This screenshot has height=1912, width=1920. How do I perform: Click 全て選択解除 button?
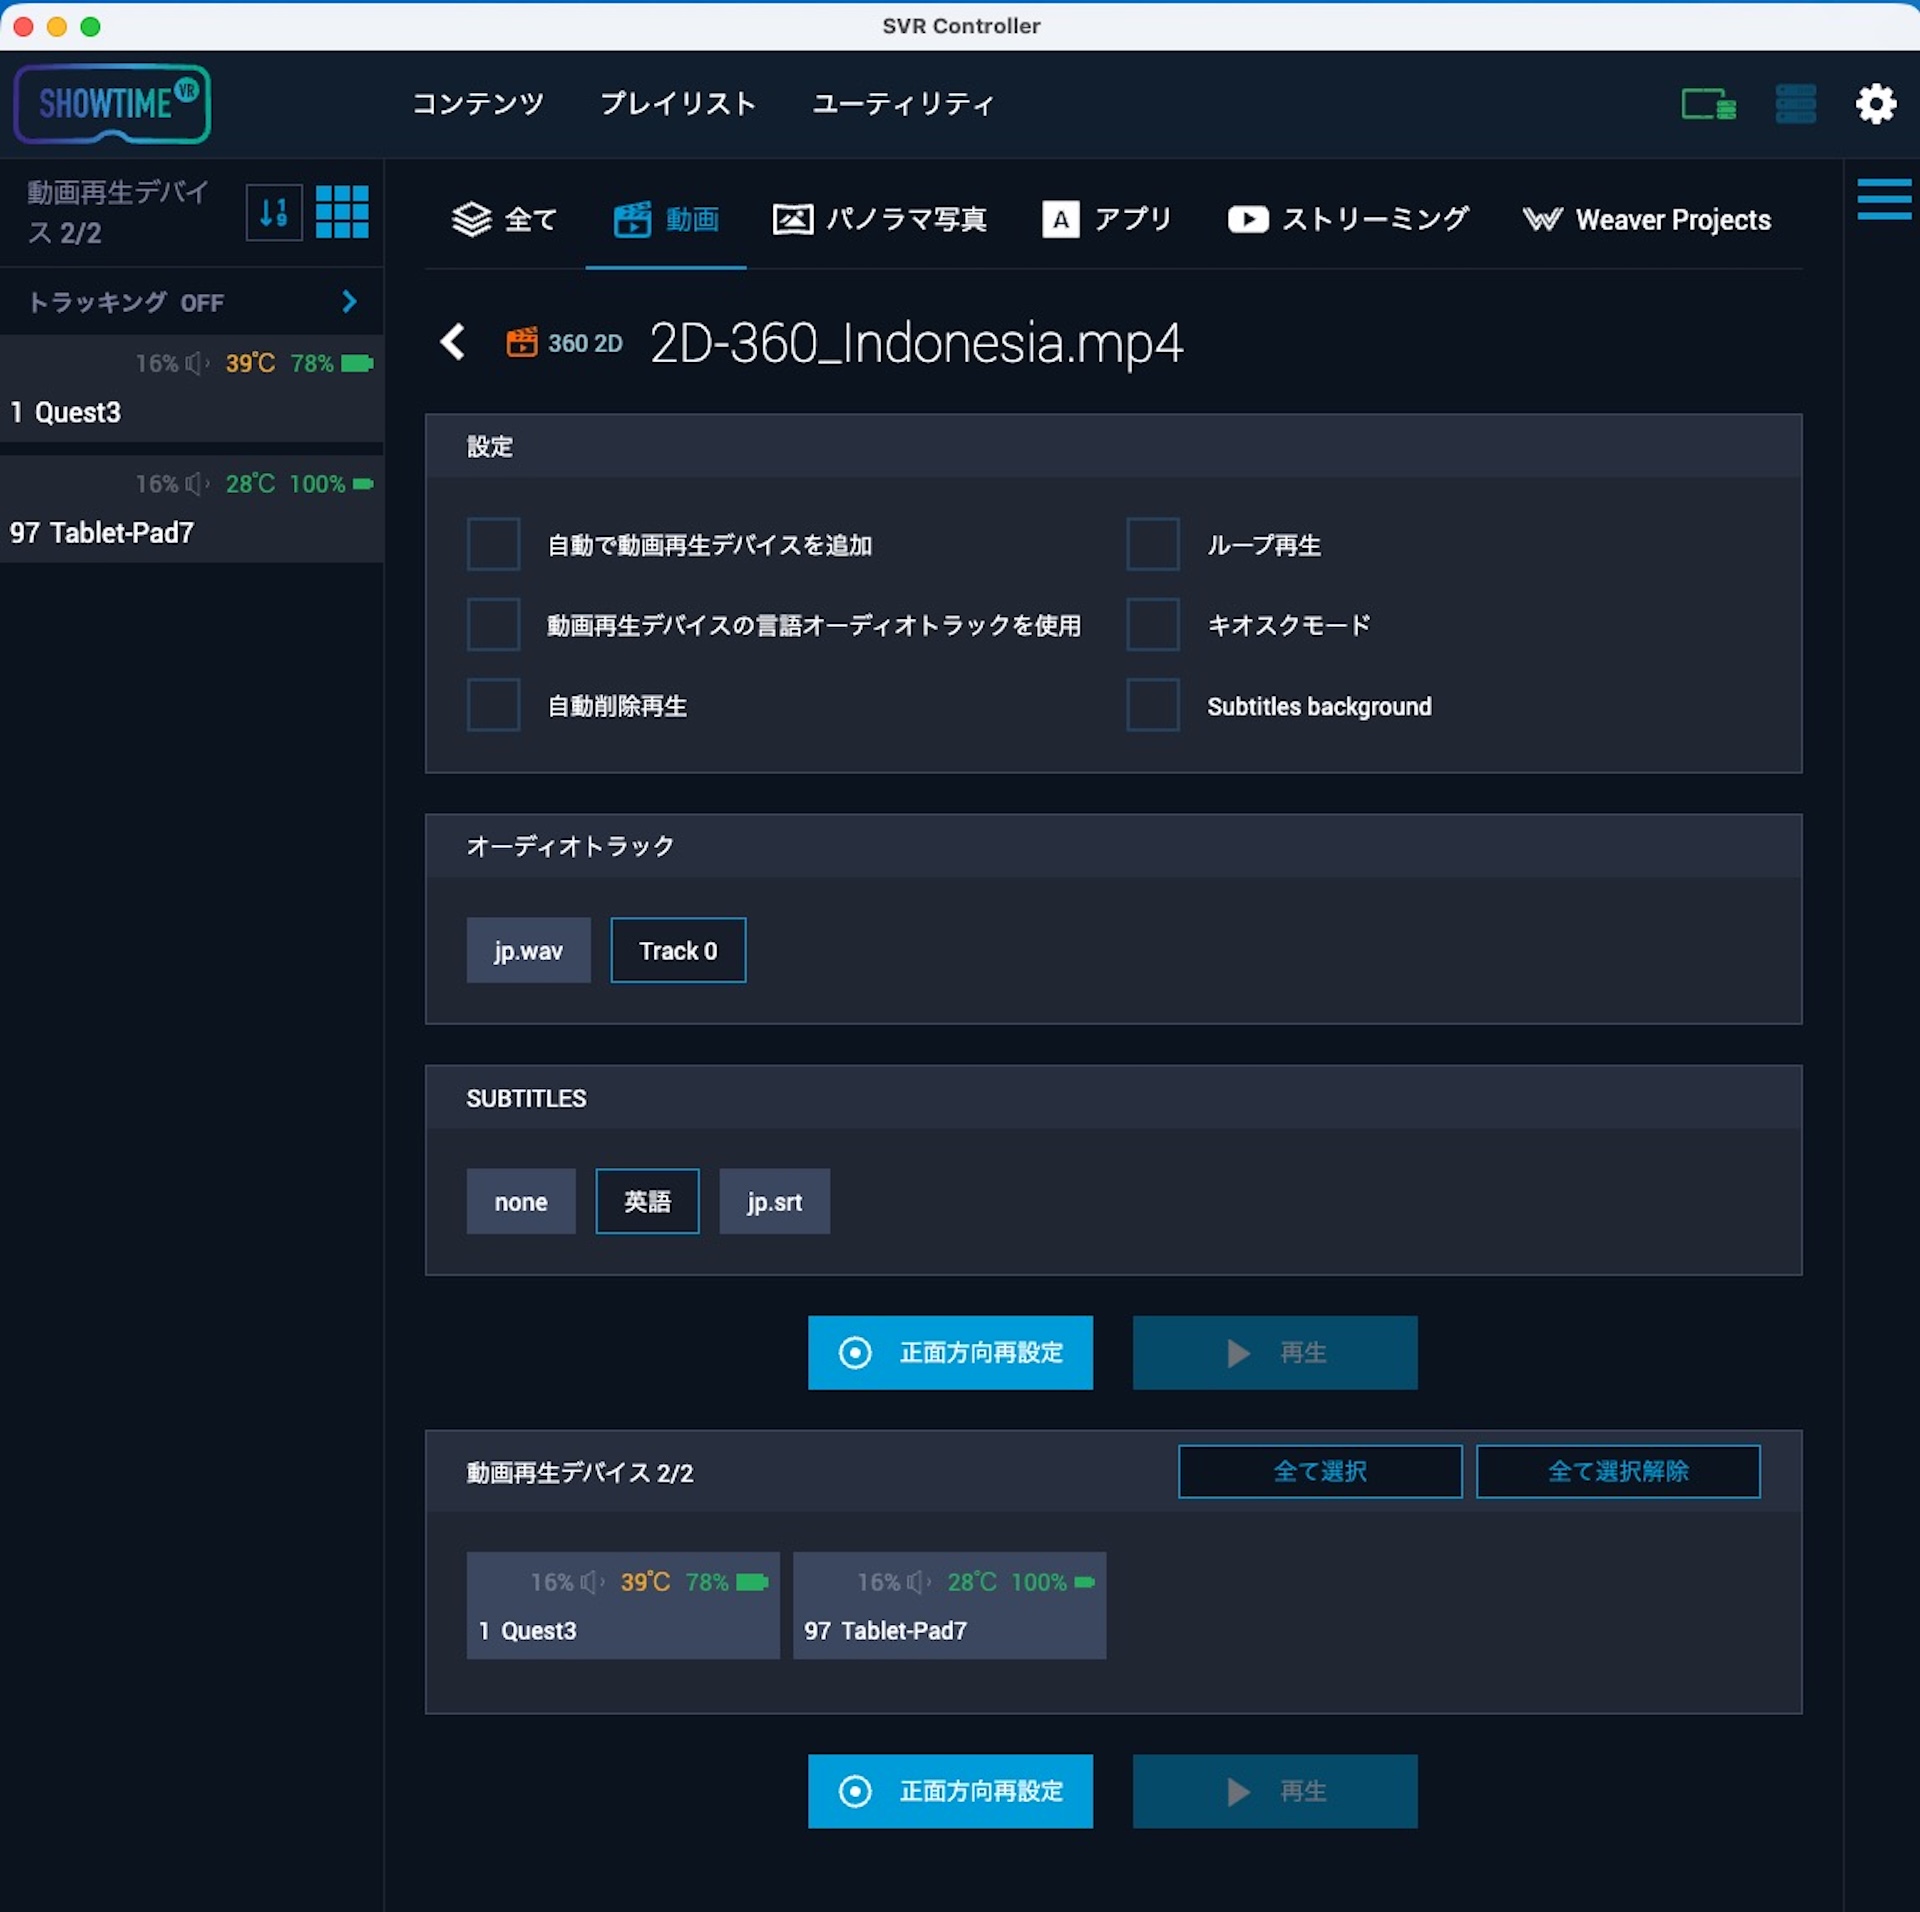(x=1618, y=1471)
